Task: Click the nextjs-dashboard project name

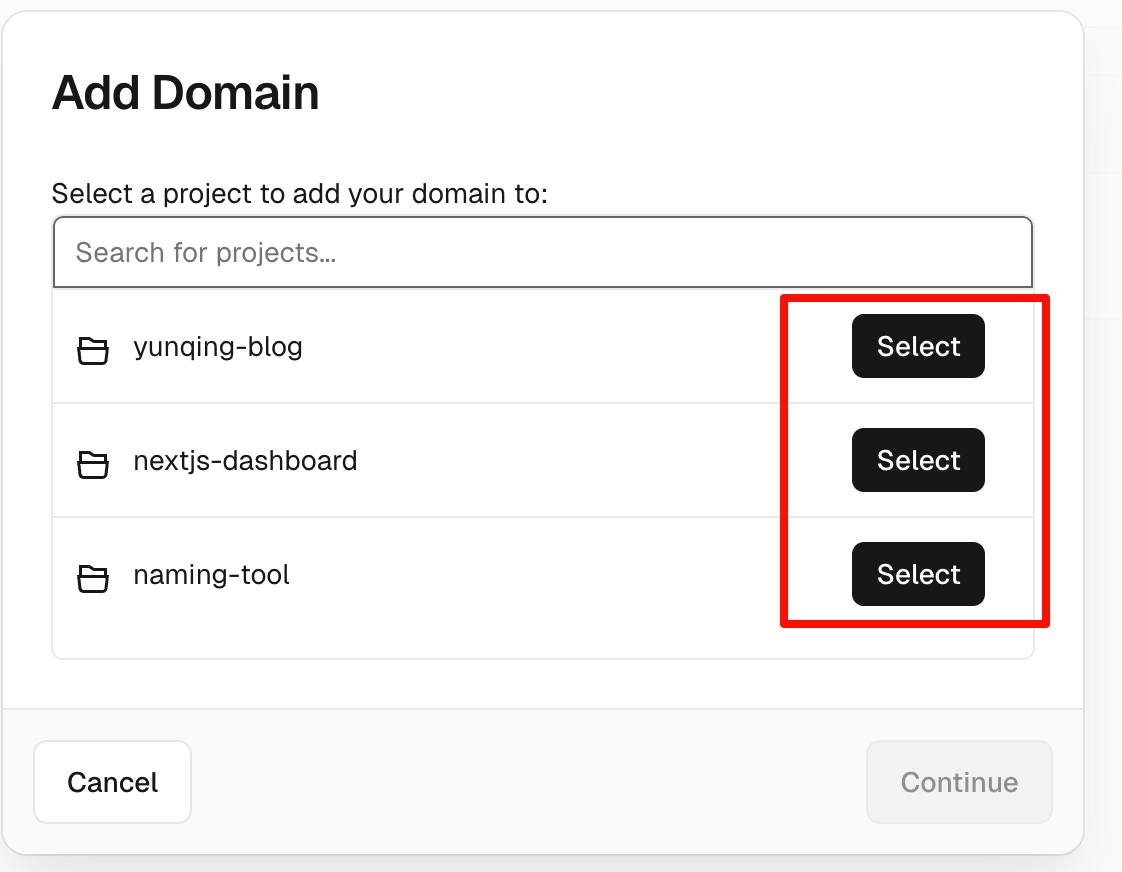Action: (245, 461)
